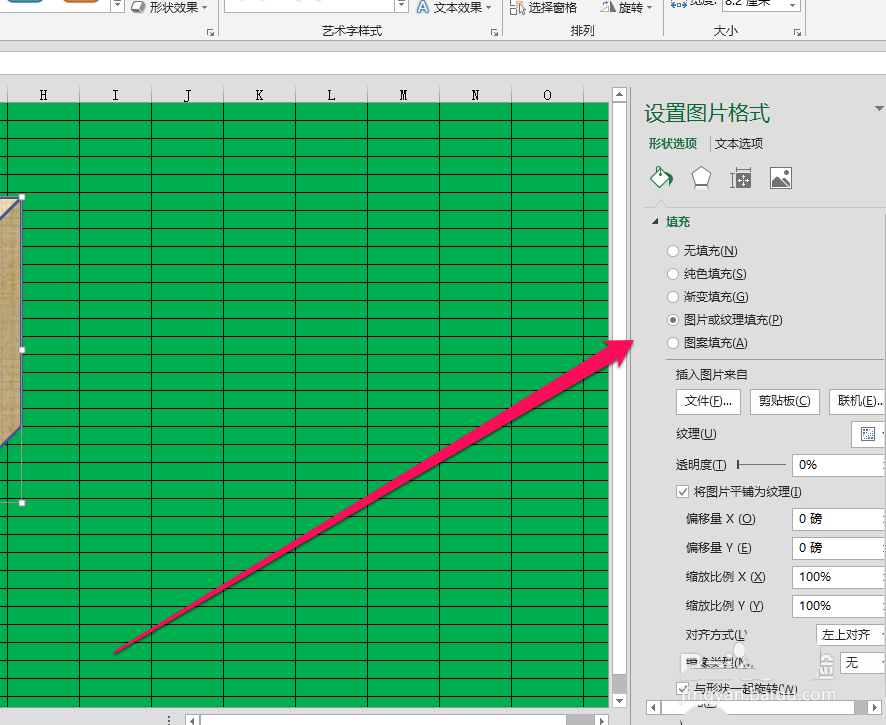Uncheck 与形状一起旋转 checkbox
This screenshot has height=725, width=886.
(x=683, y=689)
